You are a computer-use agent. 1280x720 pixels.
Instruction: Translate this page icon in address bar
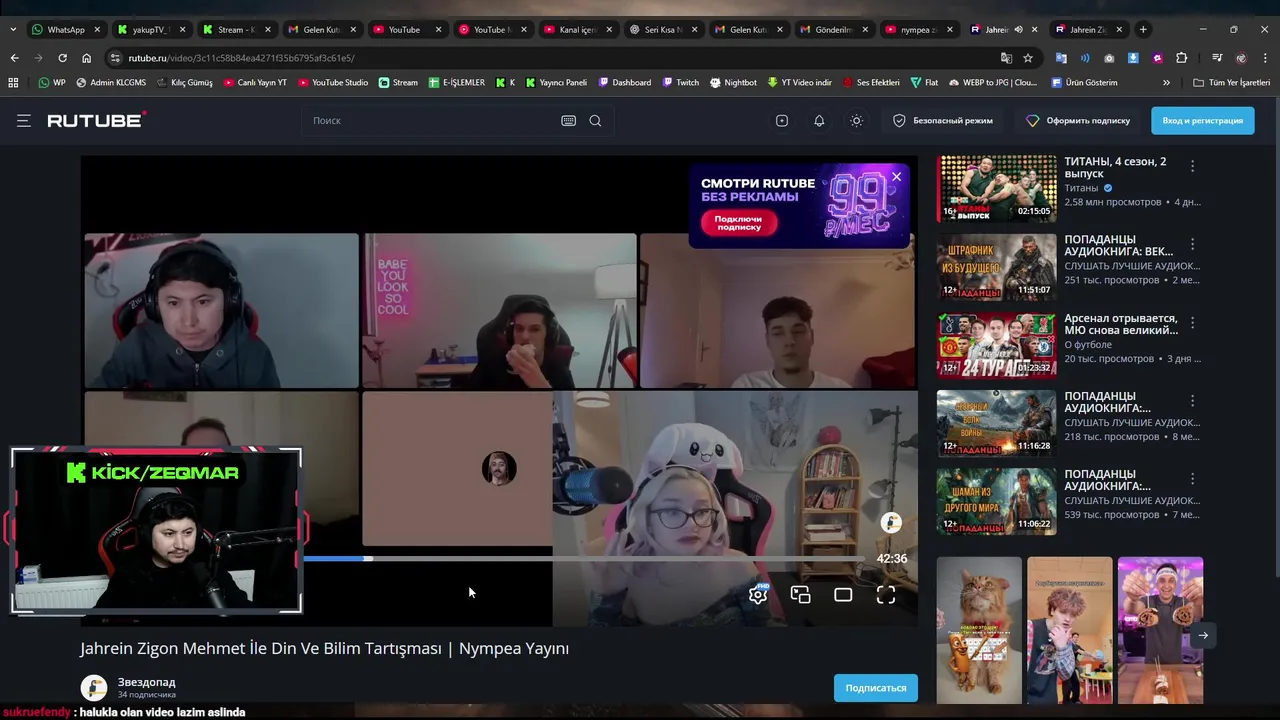pos(1006,58)
